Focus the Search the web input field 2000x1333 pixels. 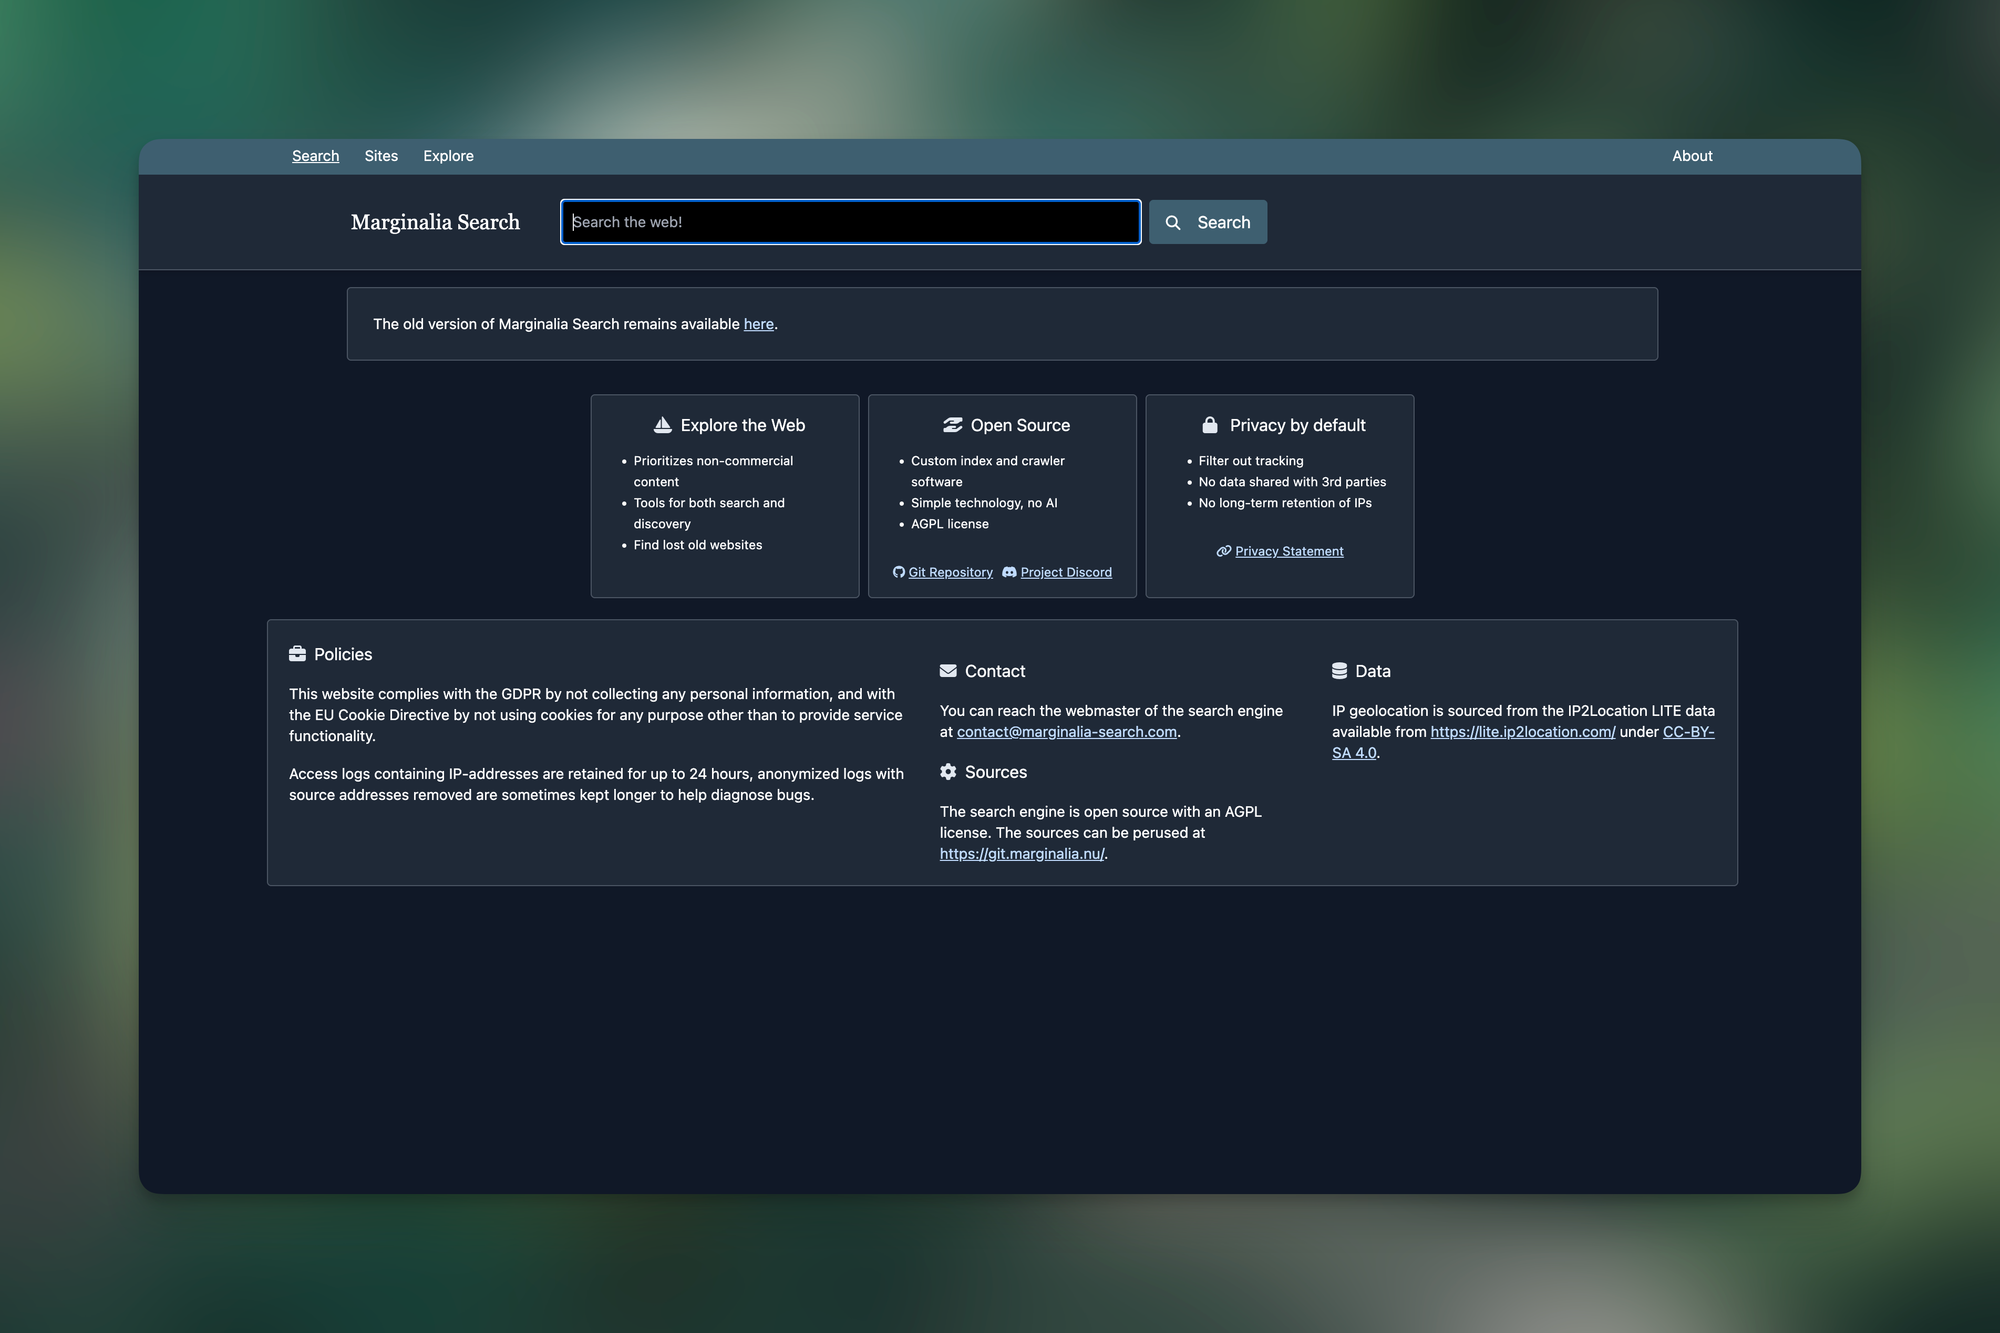[850, 222]
